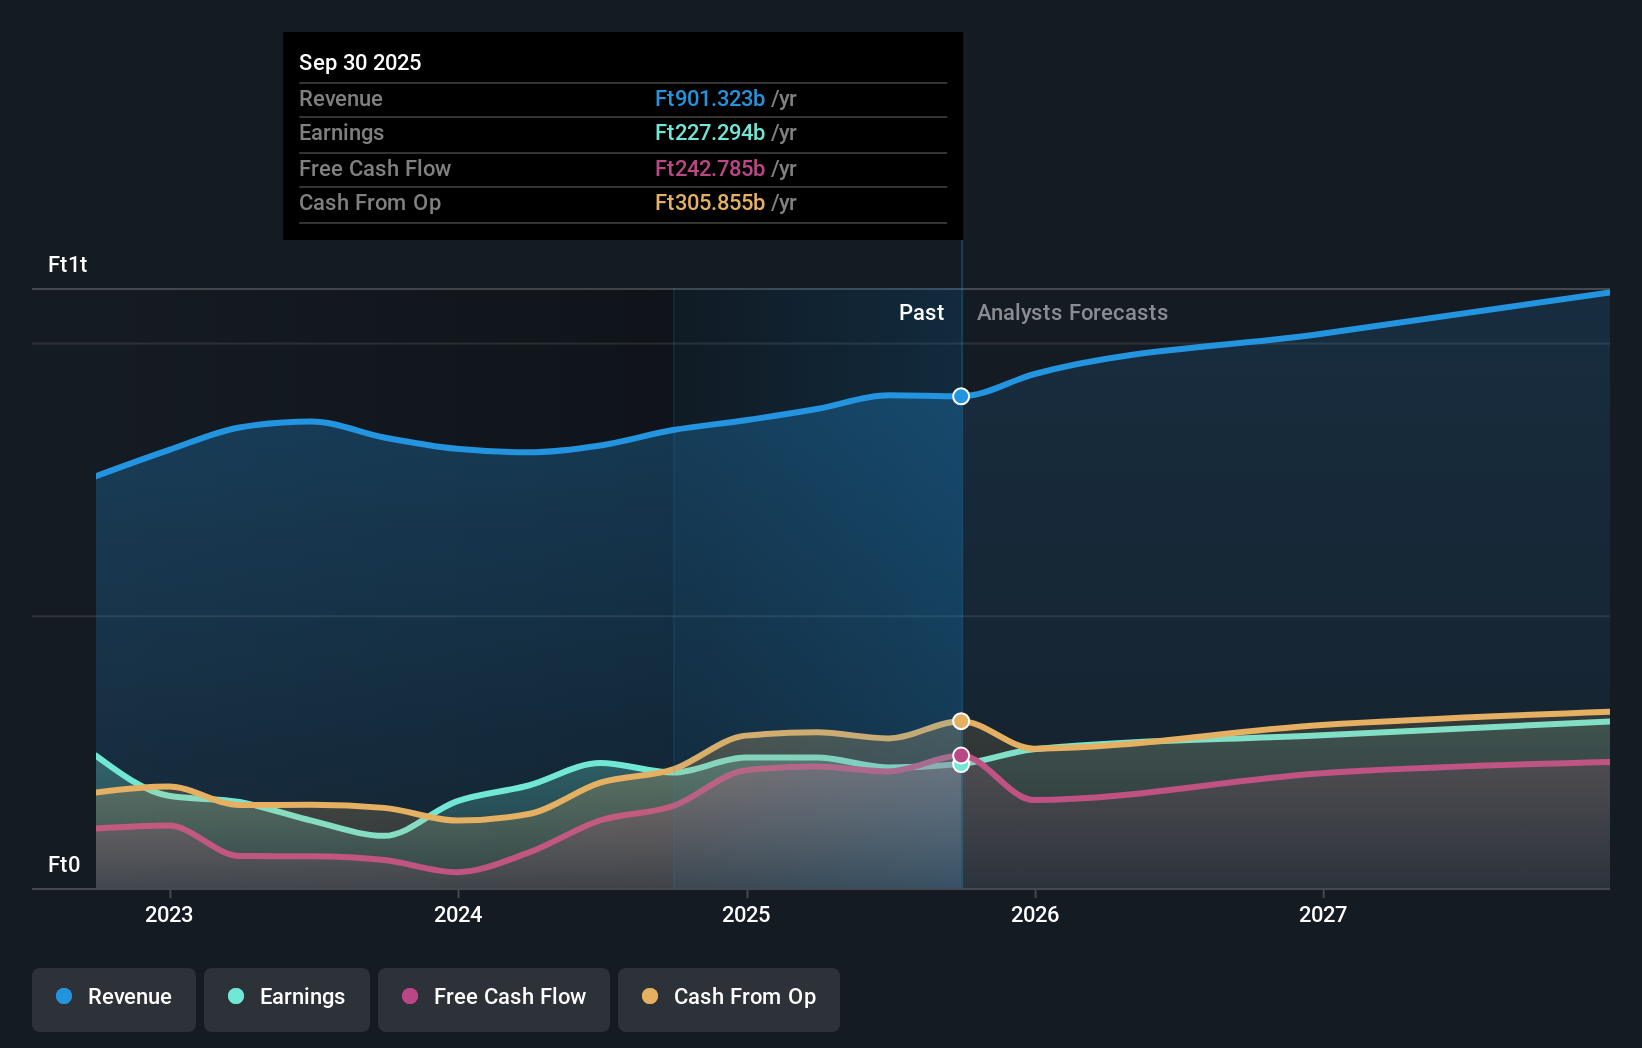Toggle the Free Cash Flow series off

click(x=493, y=999)
